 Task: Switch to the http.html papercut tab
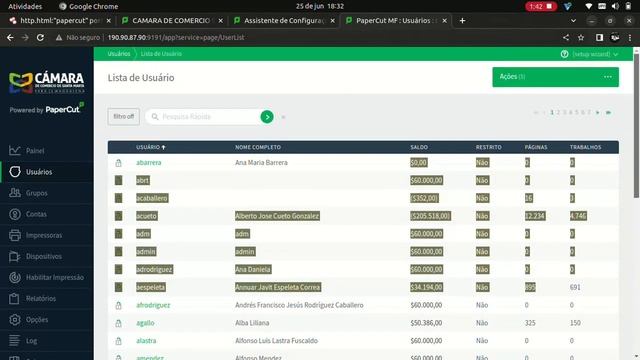(x=60, y=20)
